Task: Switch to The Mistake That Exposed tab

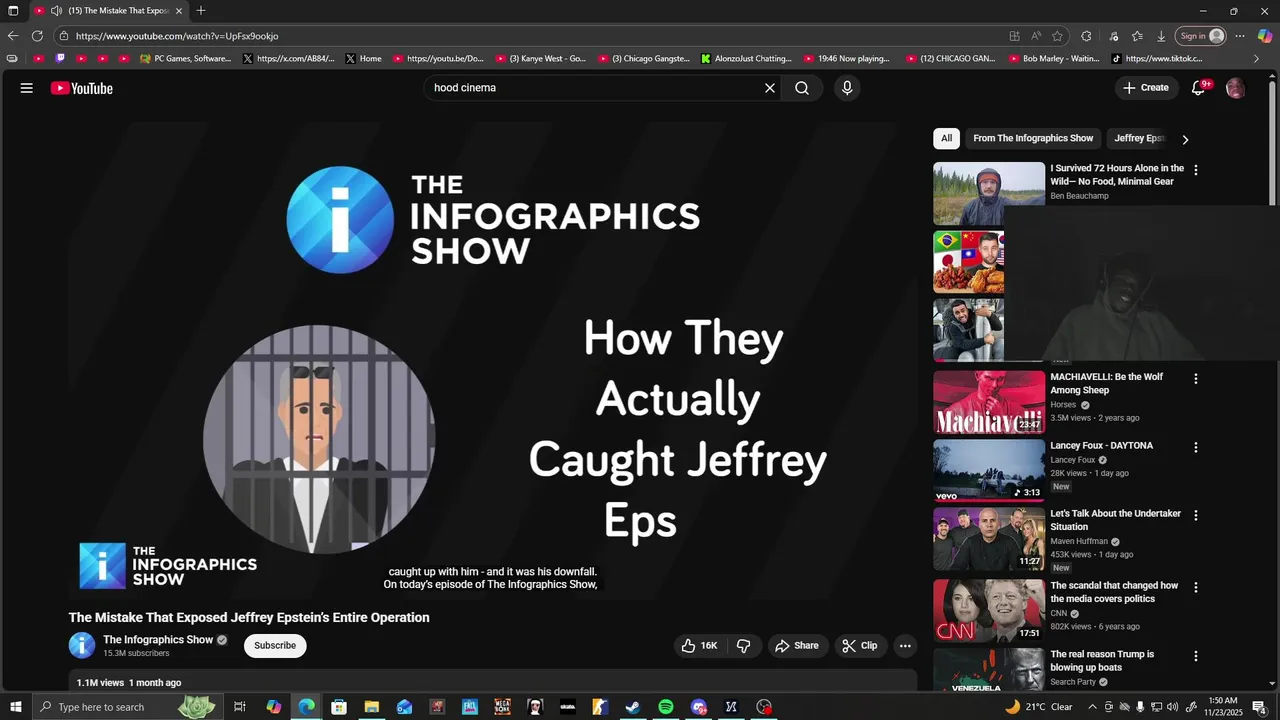Action: (108, 11)
